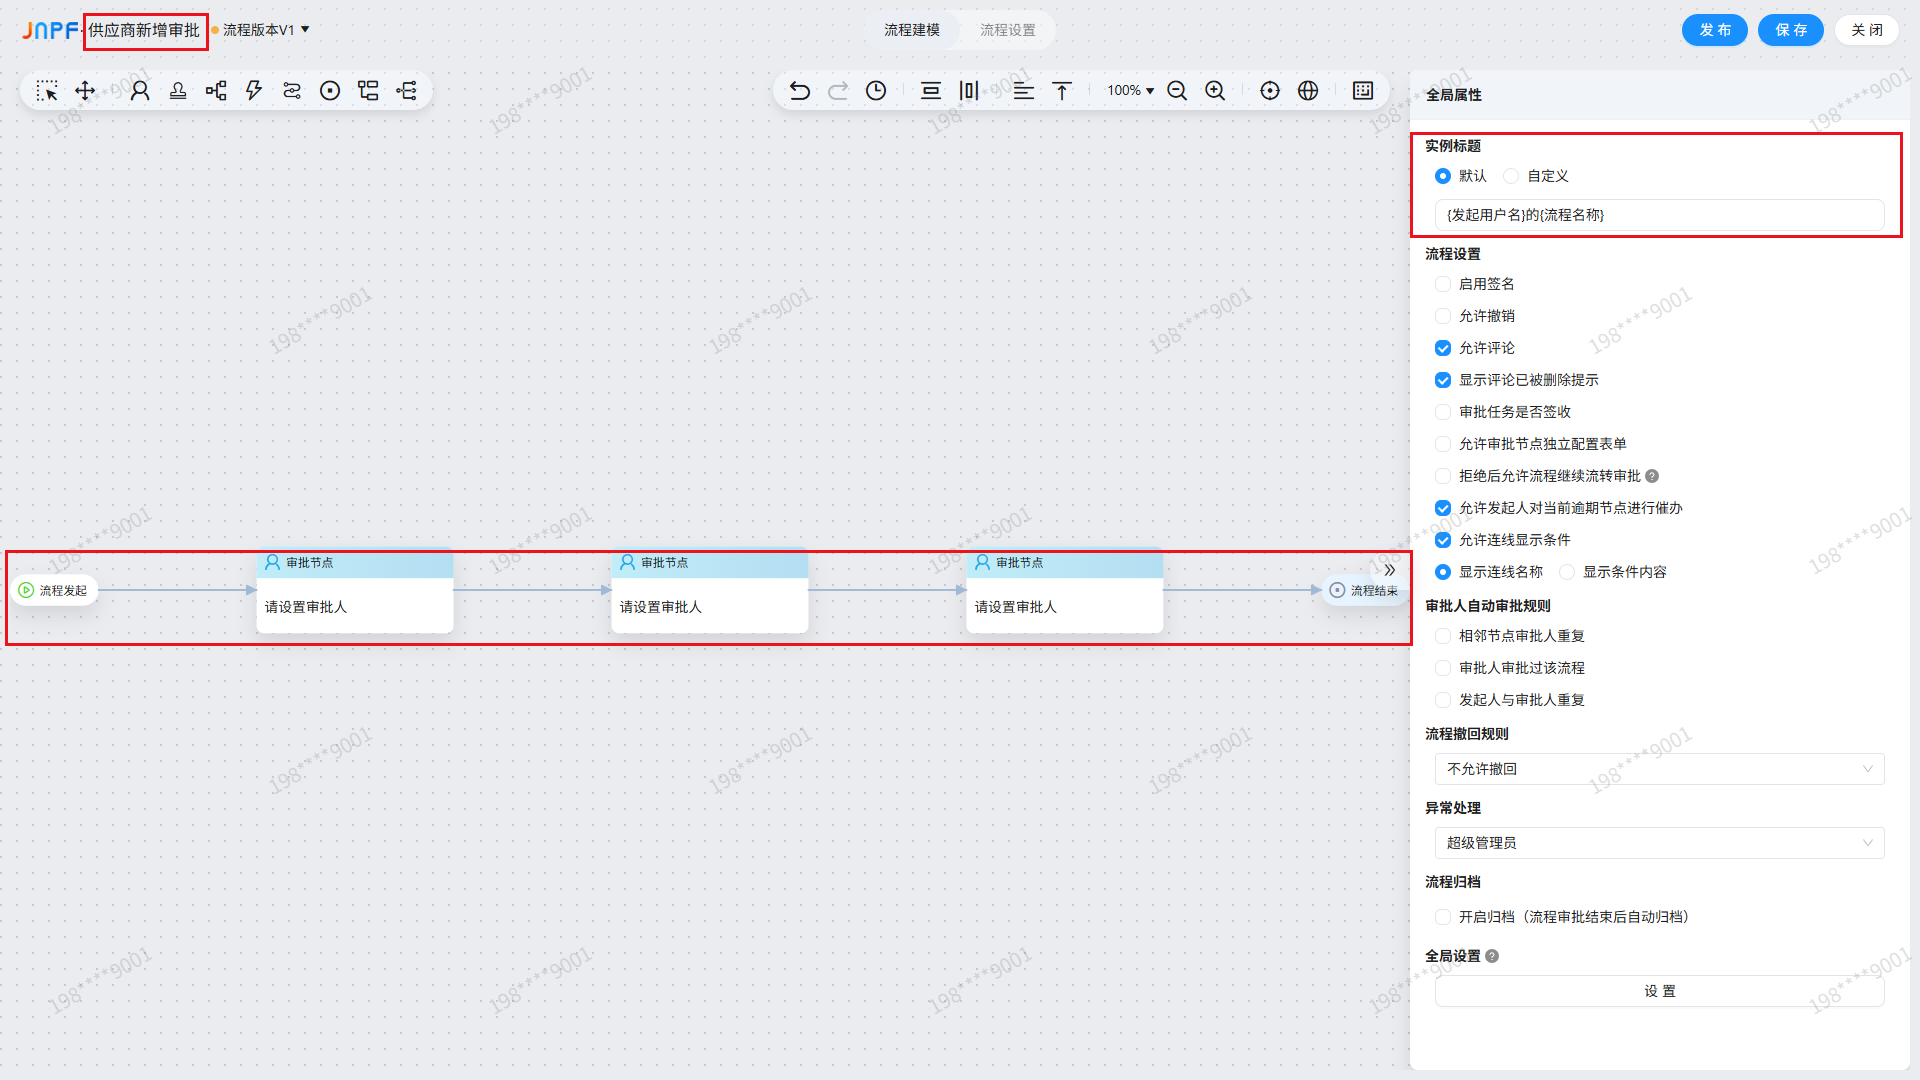This screenshot has height=1080, width=1920.
Task: Add an approver node using the user icon
Action: (x=140, y=91)
